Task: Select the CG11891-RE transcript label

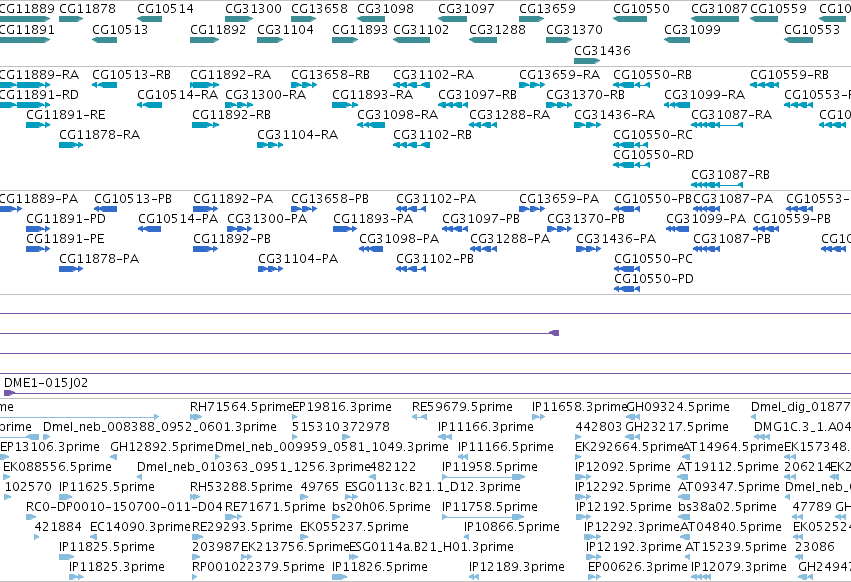Action: click(66, 115)
